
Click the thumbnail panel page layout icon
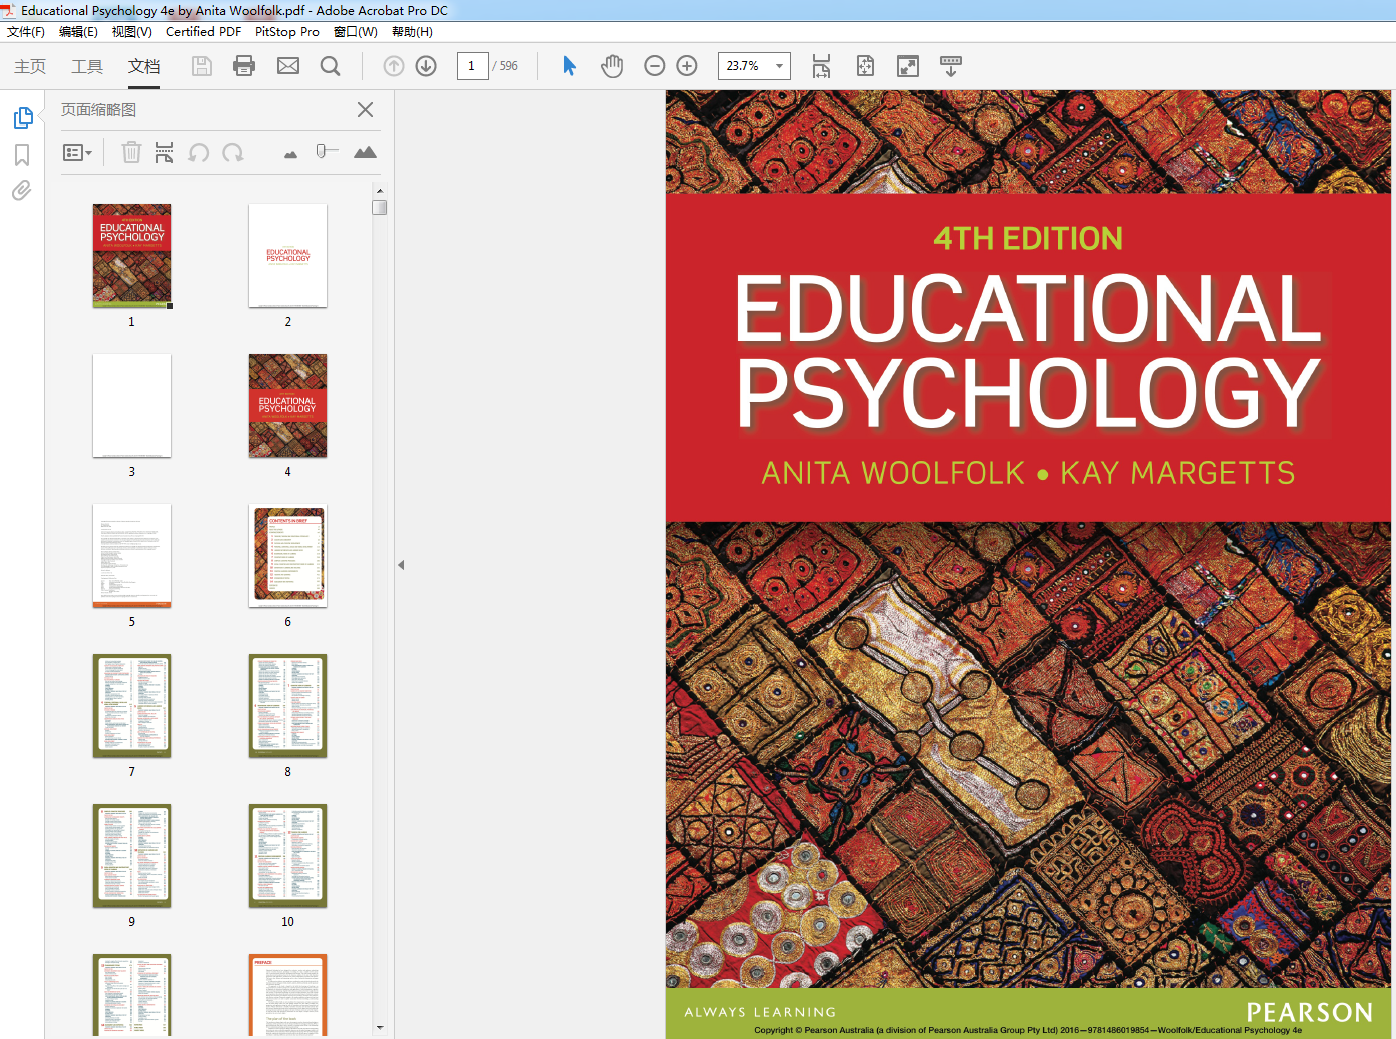tap(165, 152)
